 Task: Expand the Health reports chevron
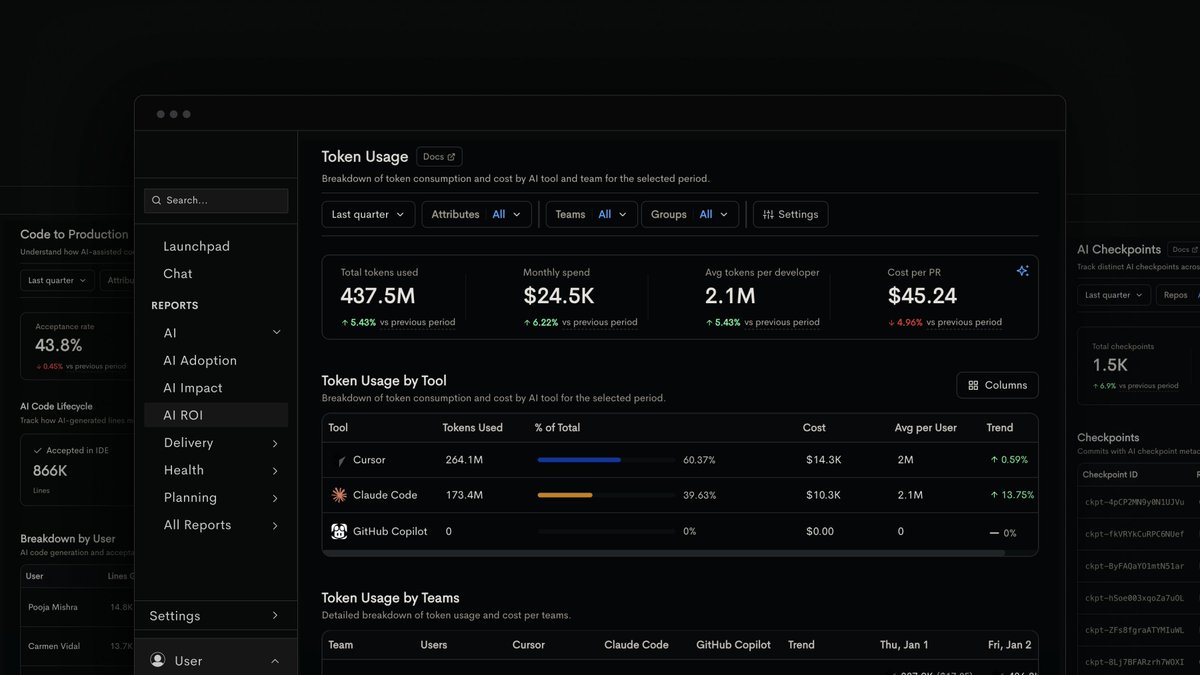275,470
